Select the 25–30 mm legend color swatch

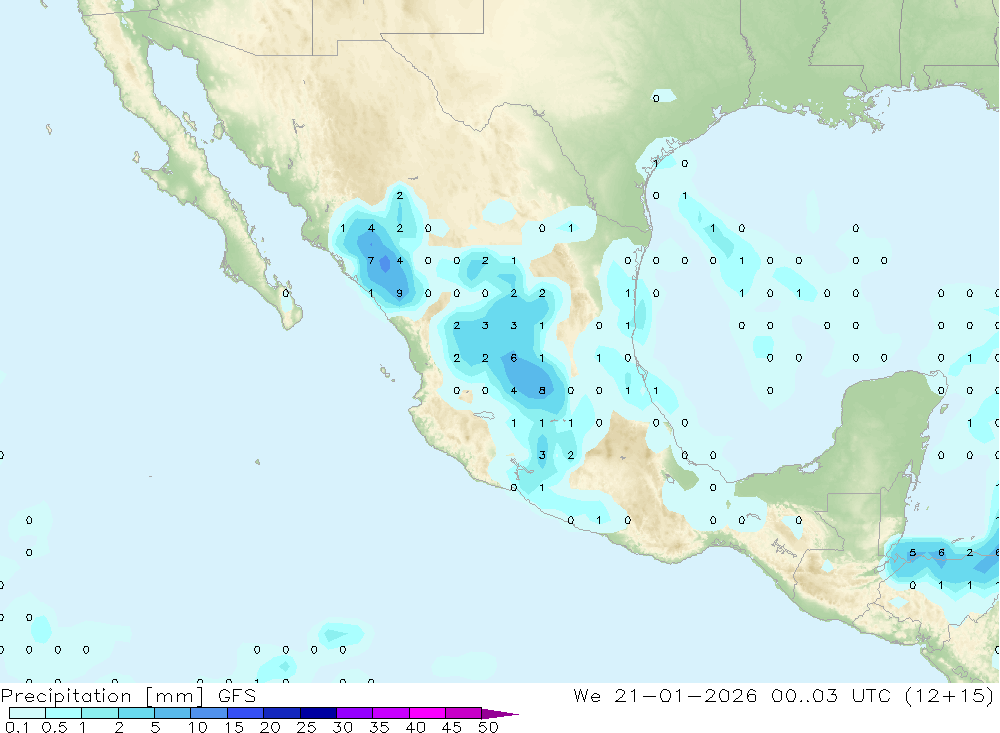[318, 713]
